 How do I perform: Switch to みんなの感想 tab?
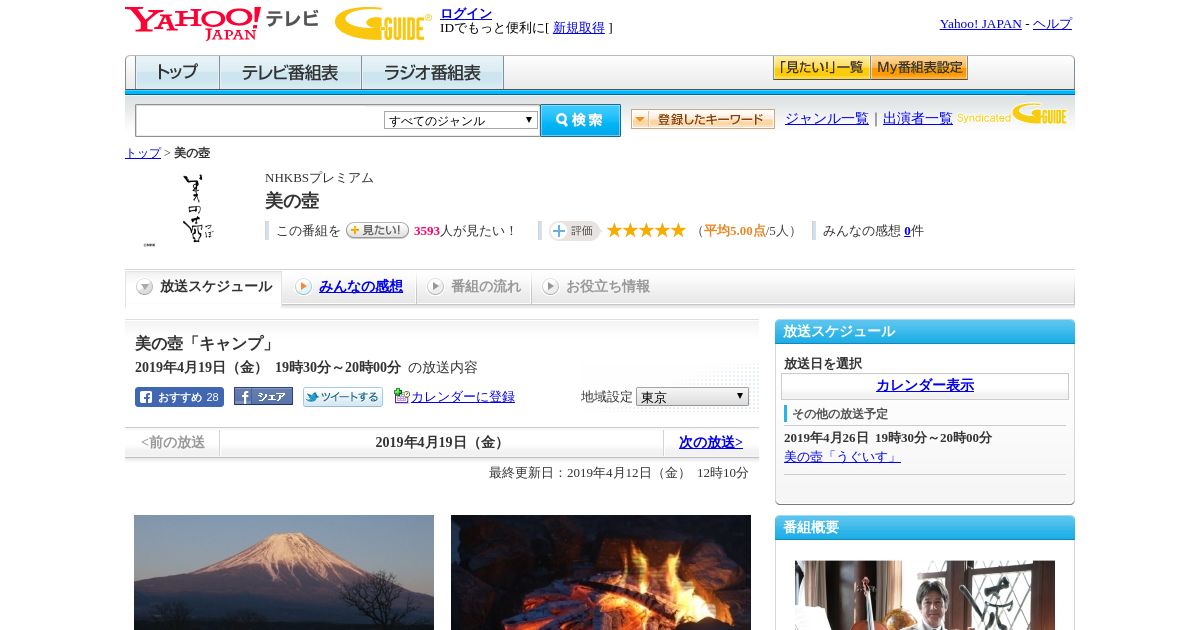361,287
